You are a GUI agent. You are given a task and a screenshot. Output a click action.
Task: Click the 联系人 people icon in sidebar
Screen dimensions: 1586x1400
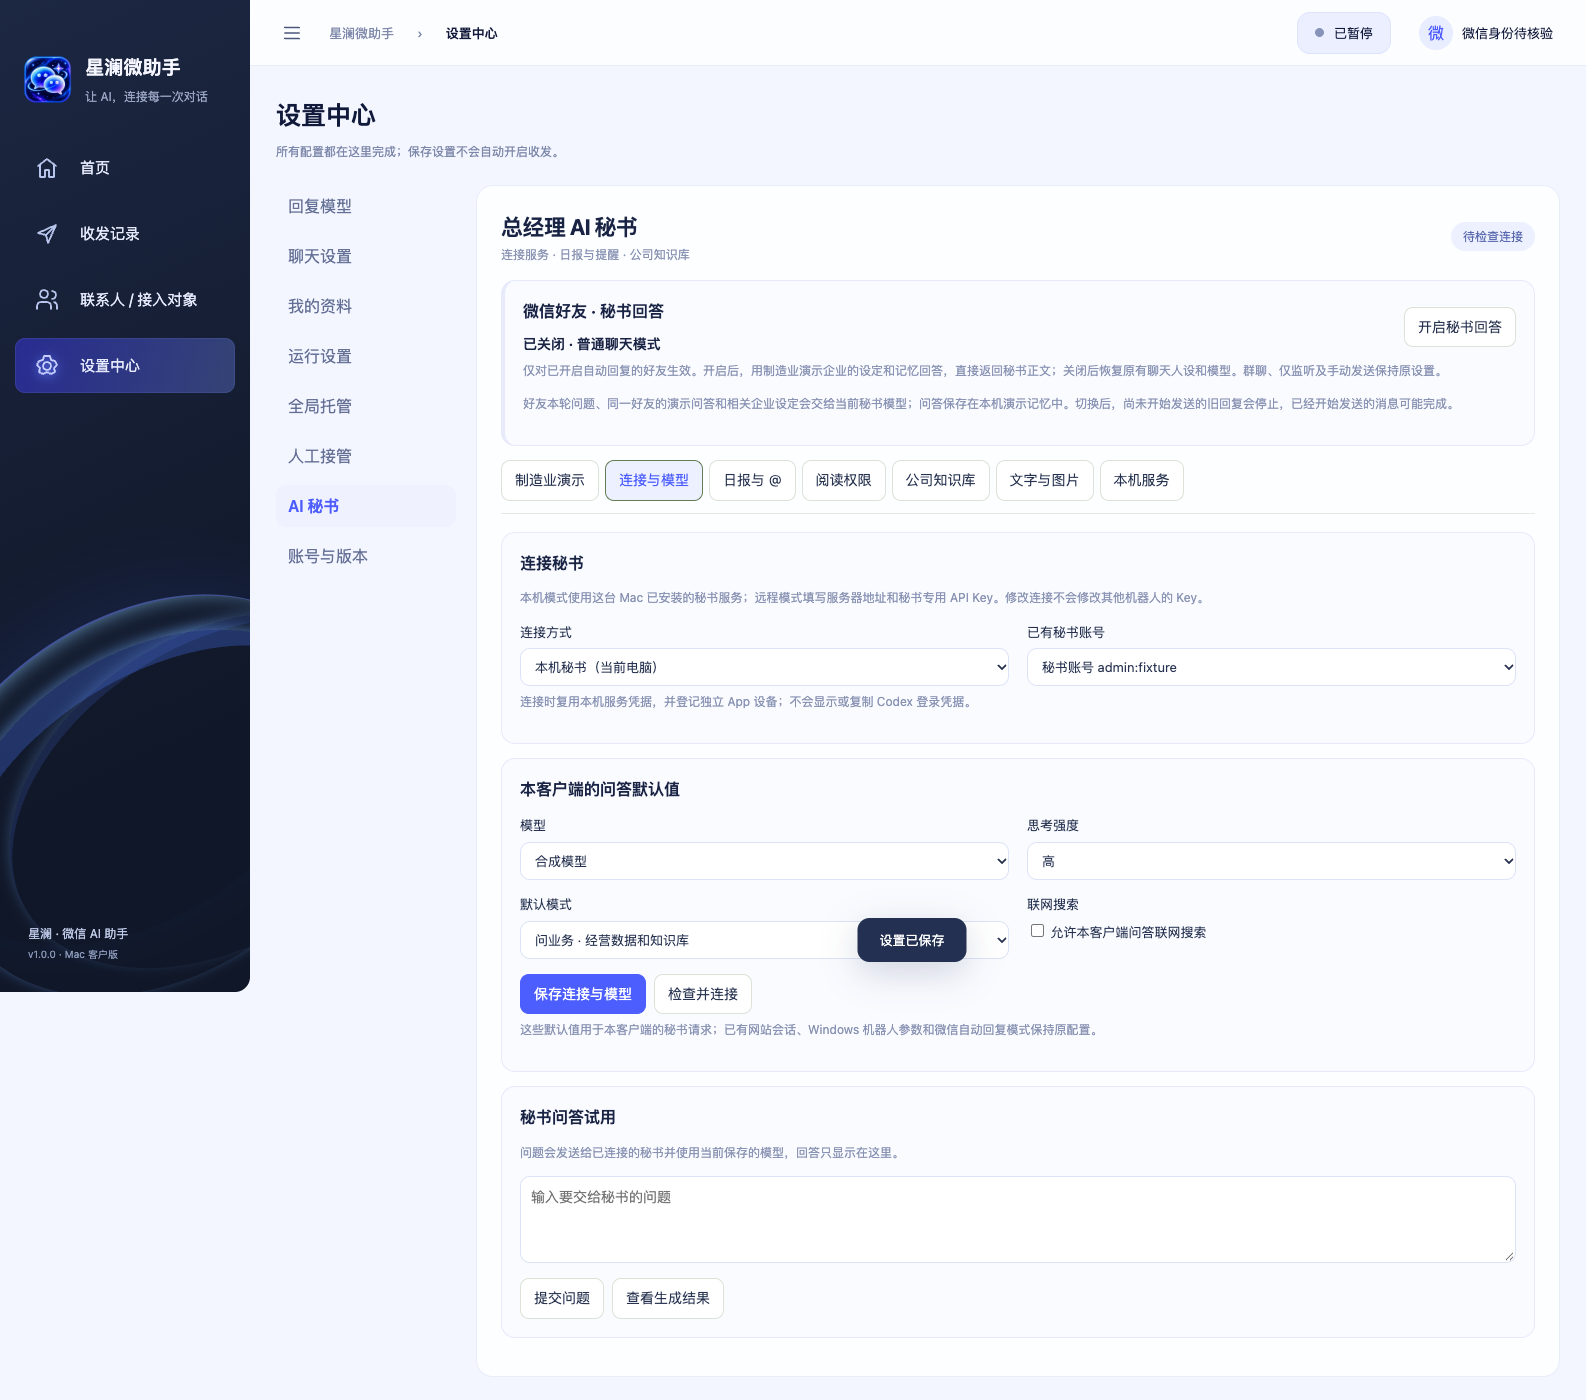[x=47, y=300]
